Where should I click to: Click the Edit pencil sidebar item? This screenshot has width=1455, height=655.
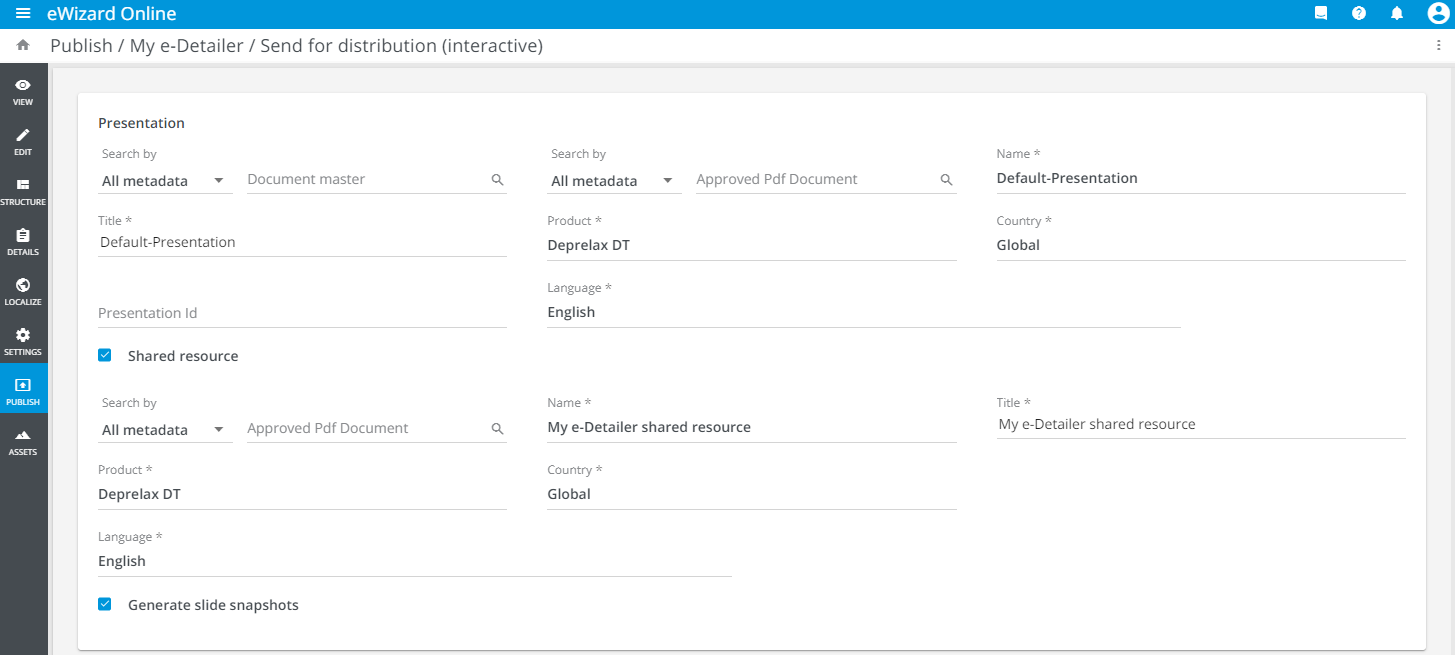[x=23, y=141]
